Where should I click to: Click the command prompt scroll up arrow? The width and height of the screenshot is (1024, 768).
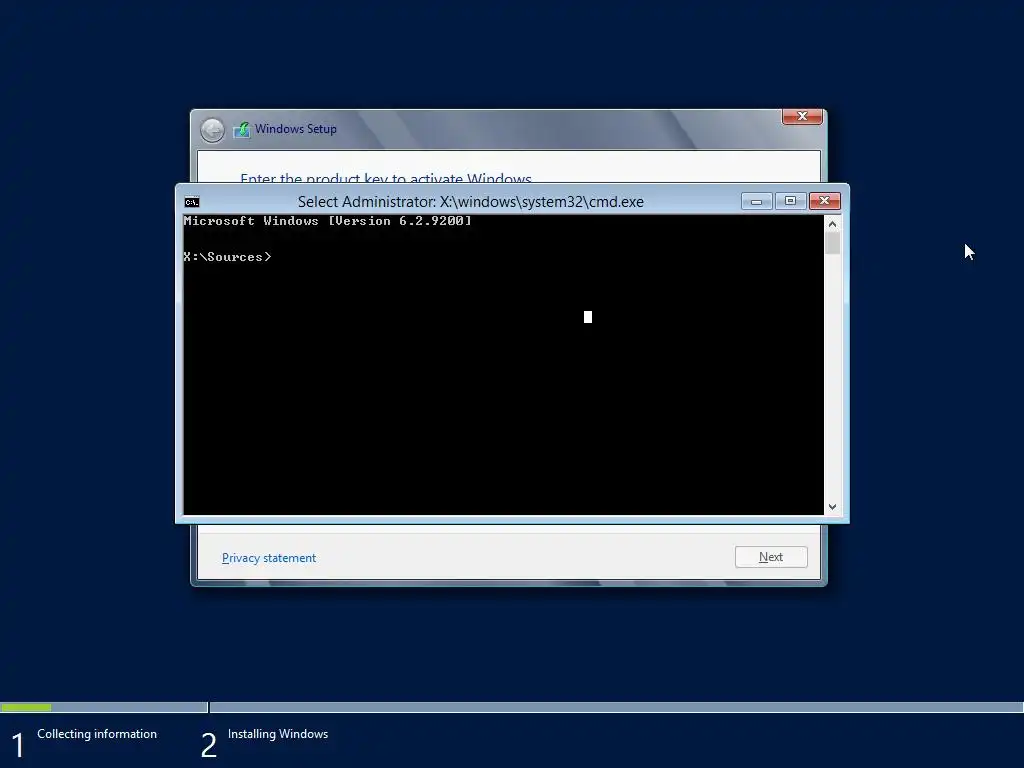[832, 224]
